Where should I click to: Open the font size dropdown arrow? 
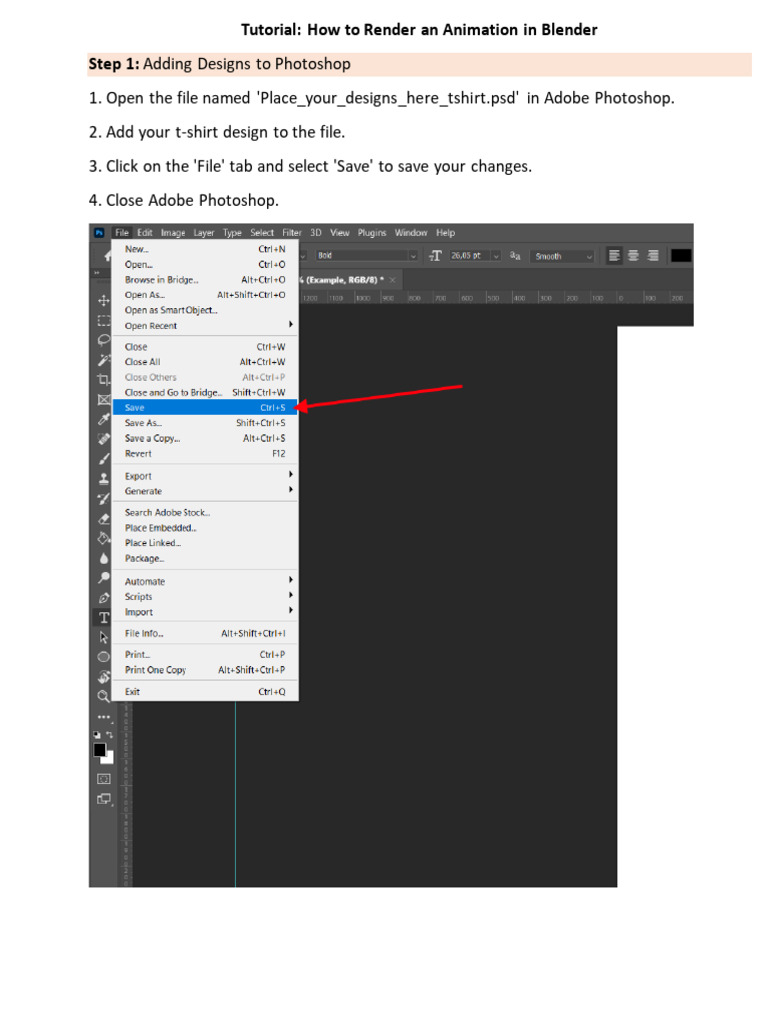pos(496,256)
